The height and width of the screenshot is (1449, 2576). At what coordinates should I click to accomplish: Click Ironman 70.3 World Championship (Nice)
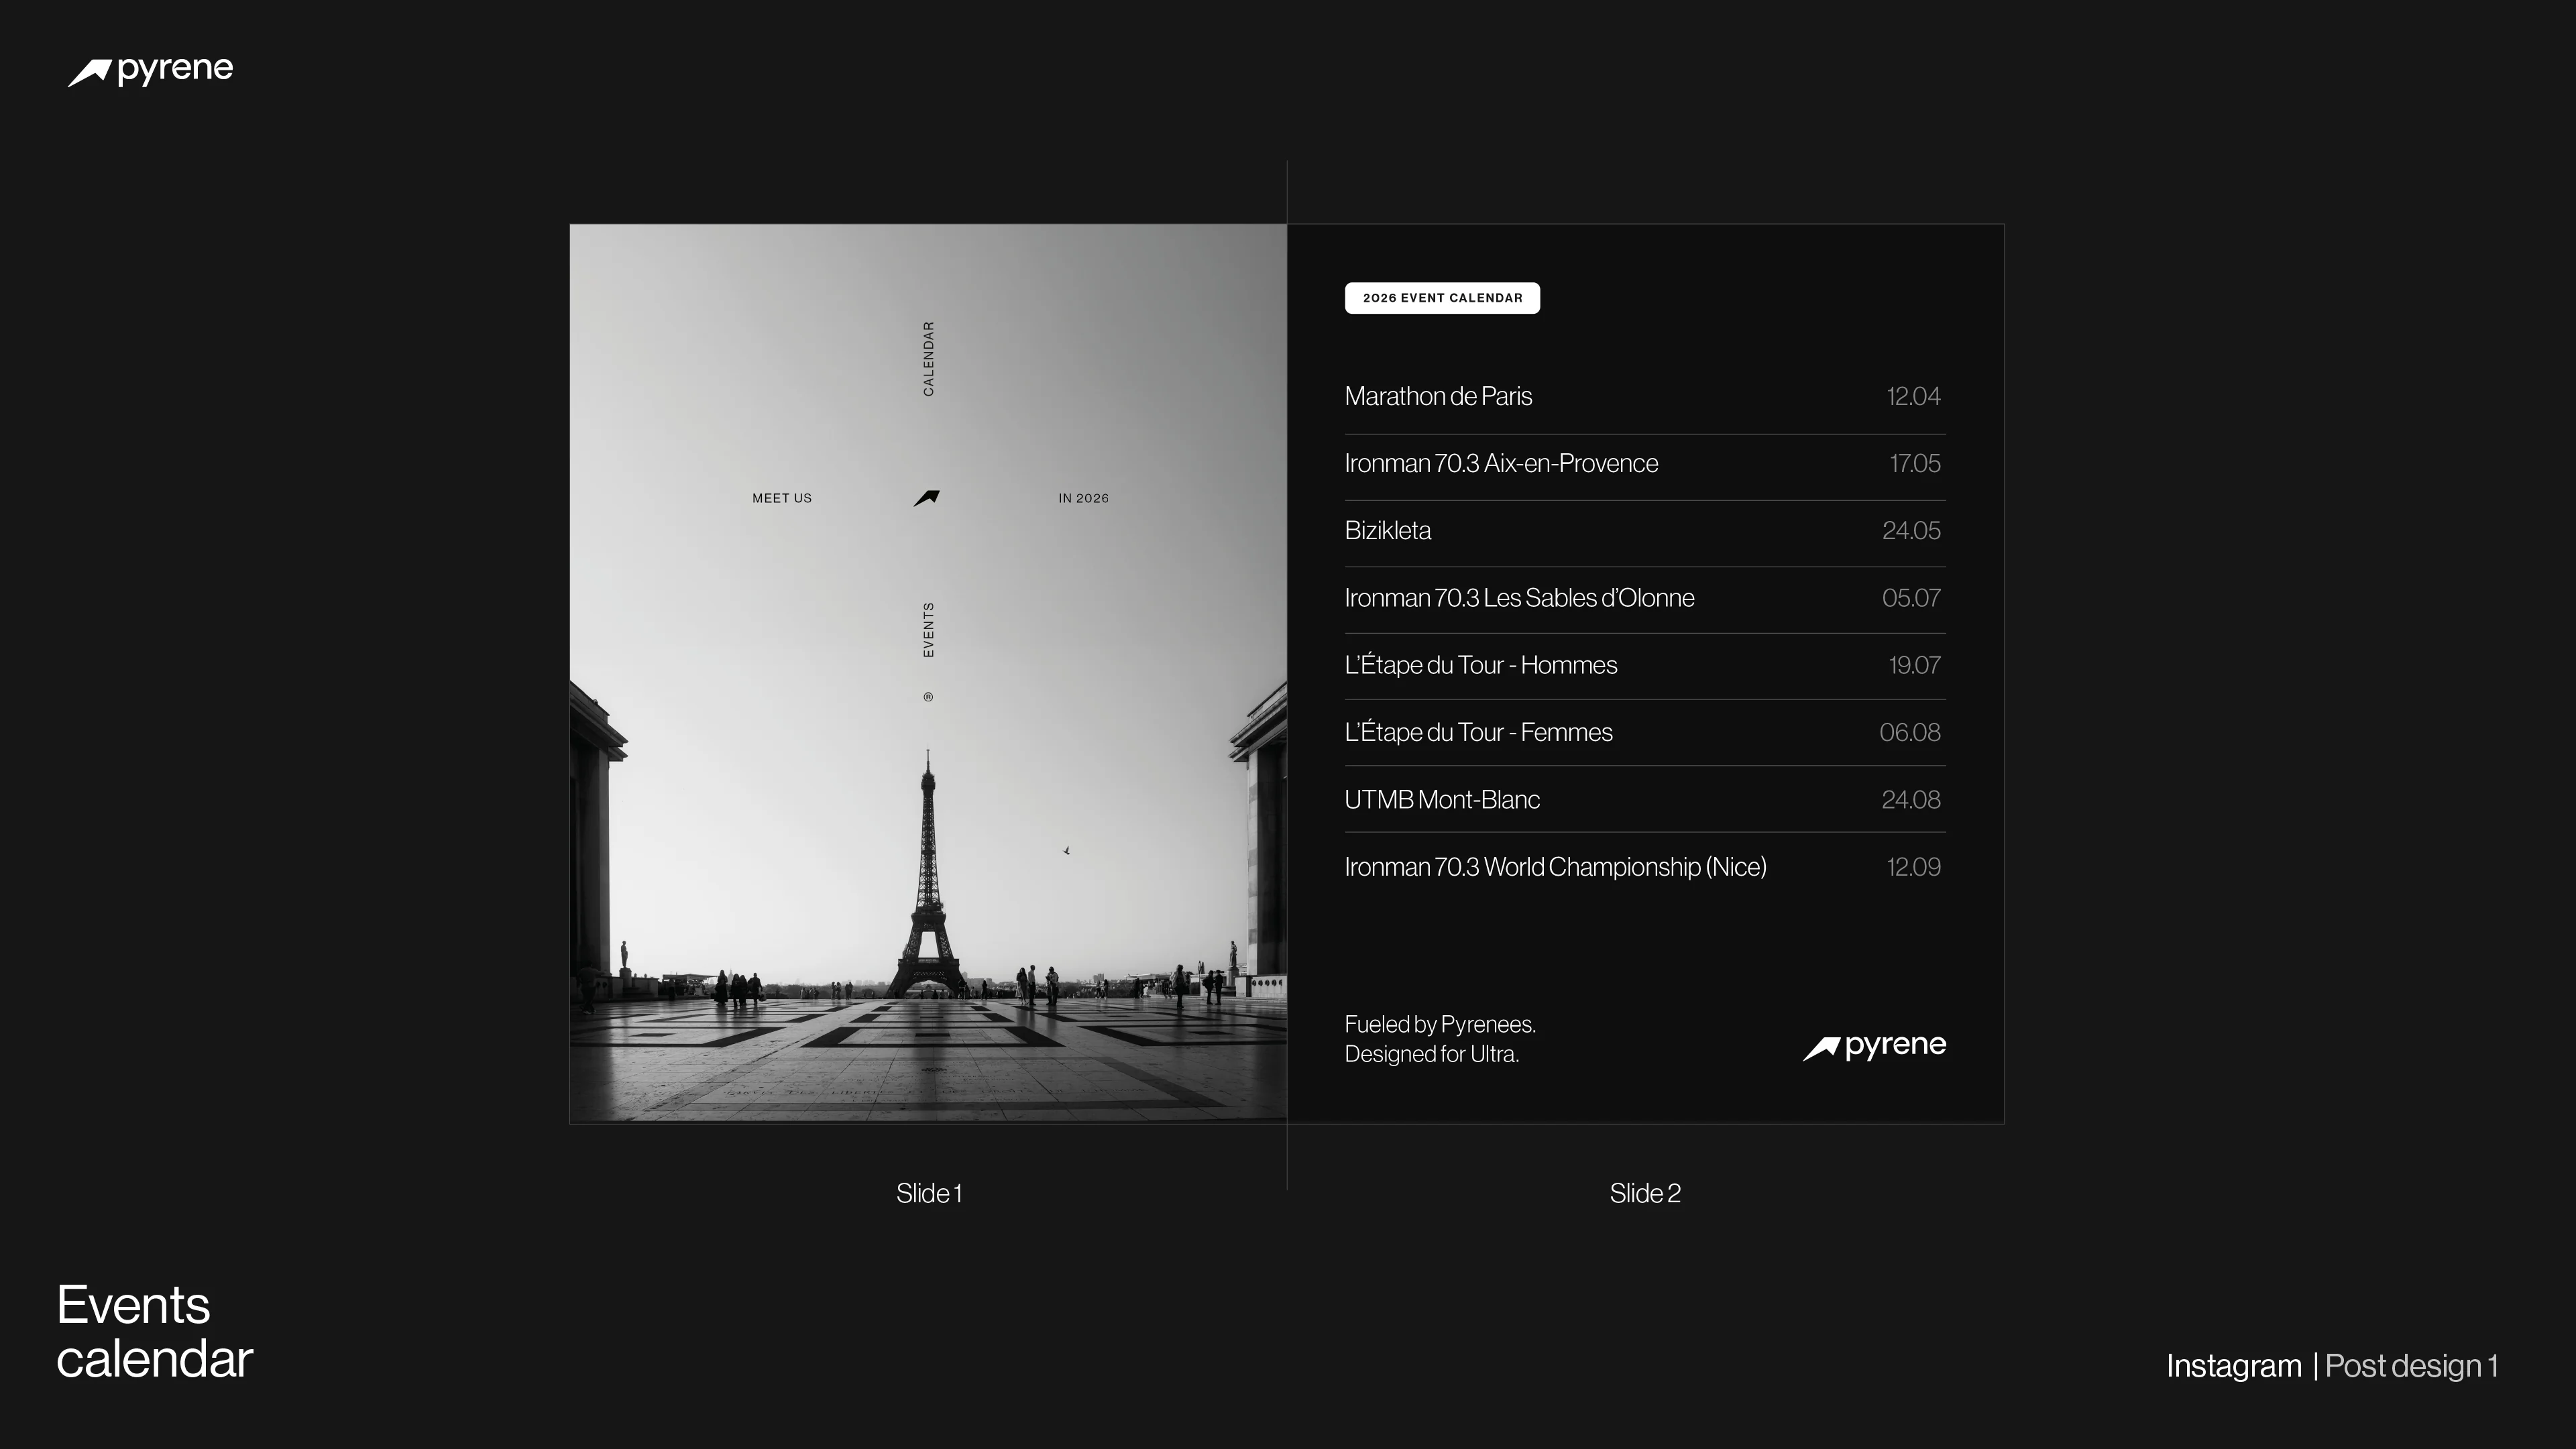pyautogui.click(x=1555, y=867)
